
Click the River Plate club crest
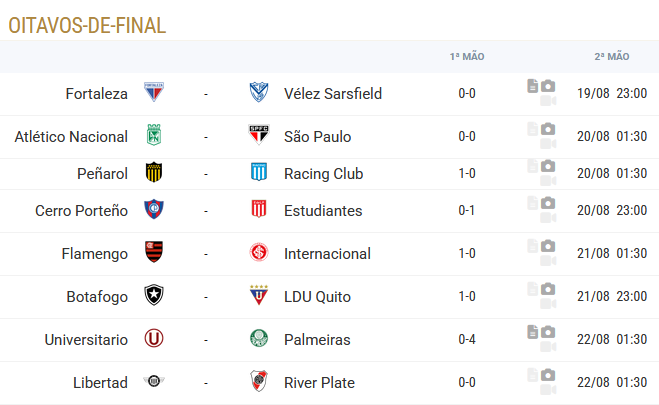coord(259,381)
